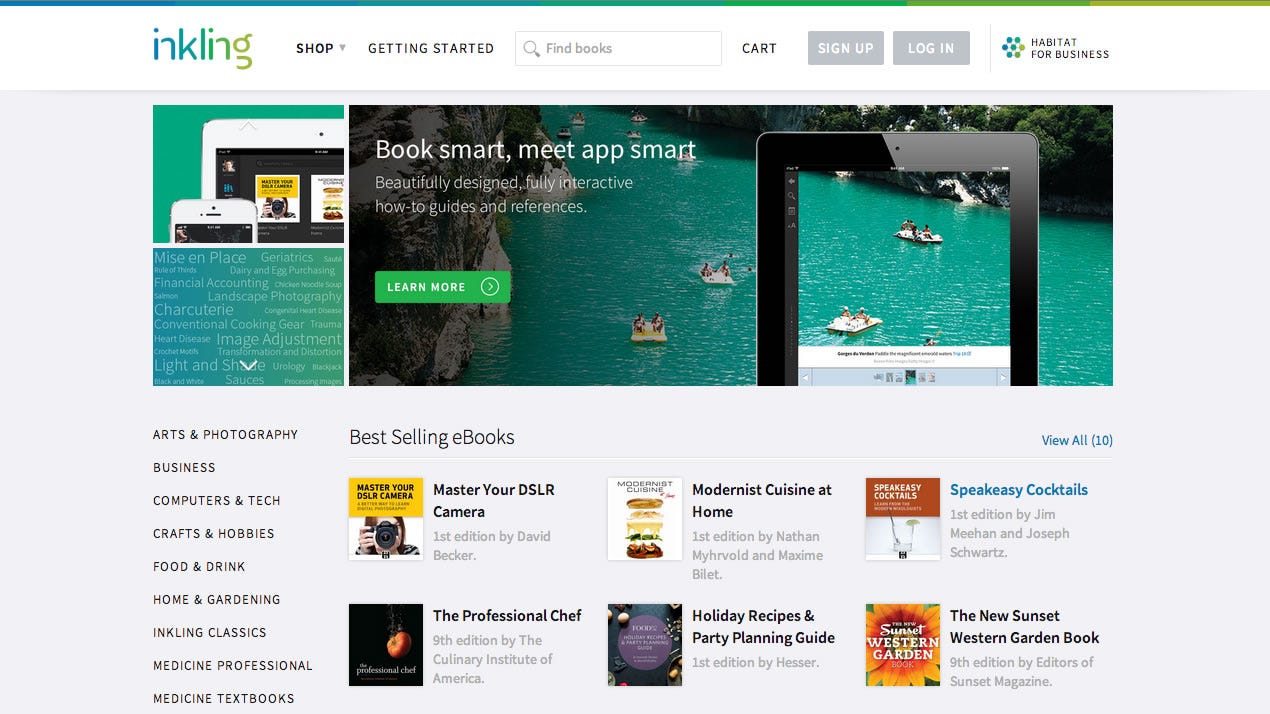This screenshot has width=1270, height=714.
Task: Open the Habitat for Business link
Action: pyautogui.click(x=1056, y=48)
